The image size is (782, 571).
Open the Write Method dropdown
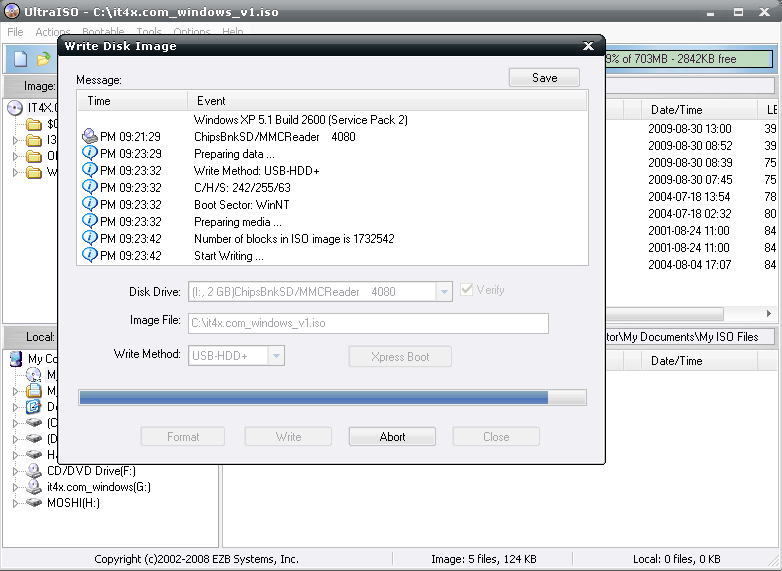[276, 356]
